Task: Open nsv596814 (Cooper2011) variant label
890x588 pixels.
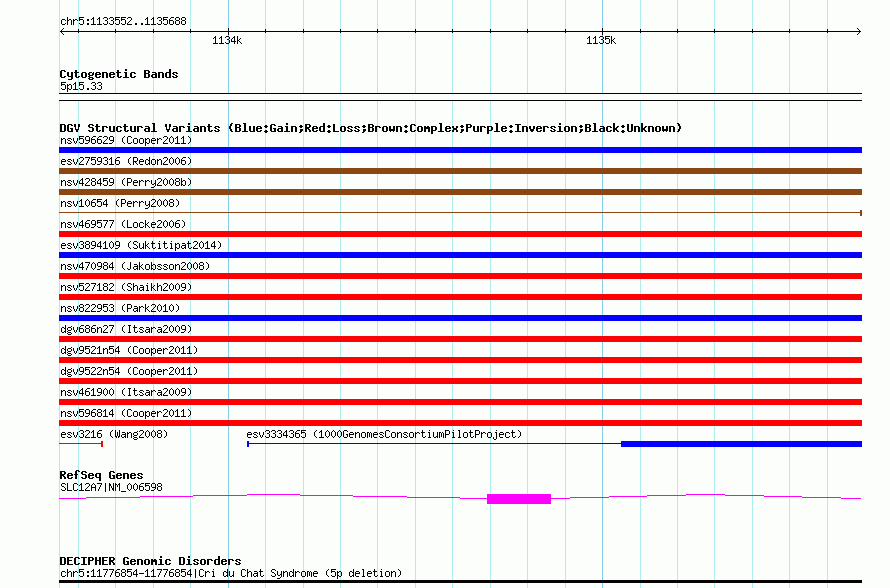Action: click(126, 413)
